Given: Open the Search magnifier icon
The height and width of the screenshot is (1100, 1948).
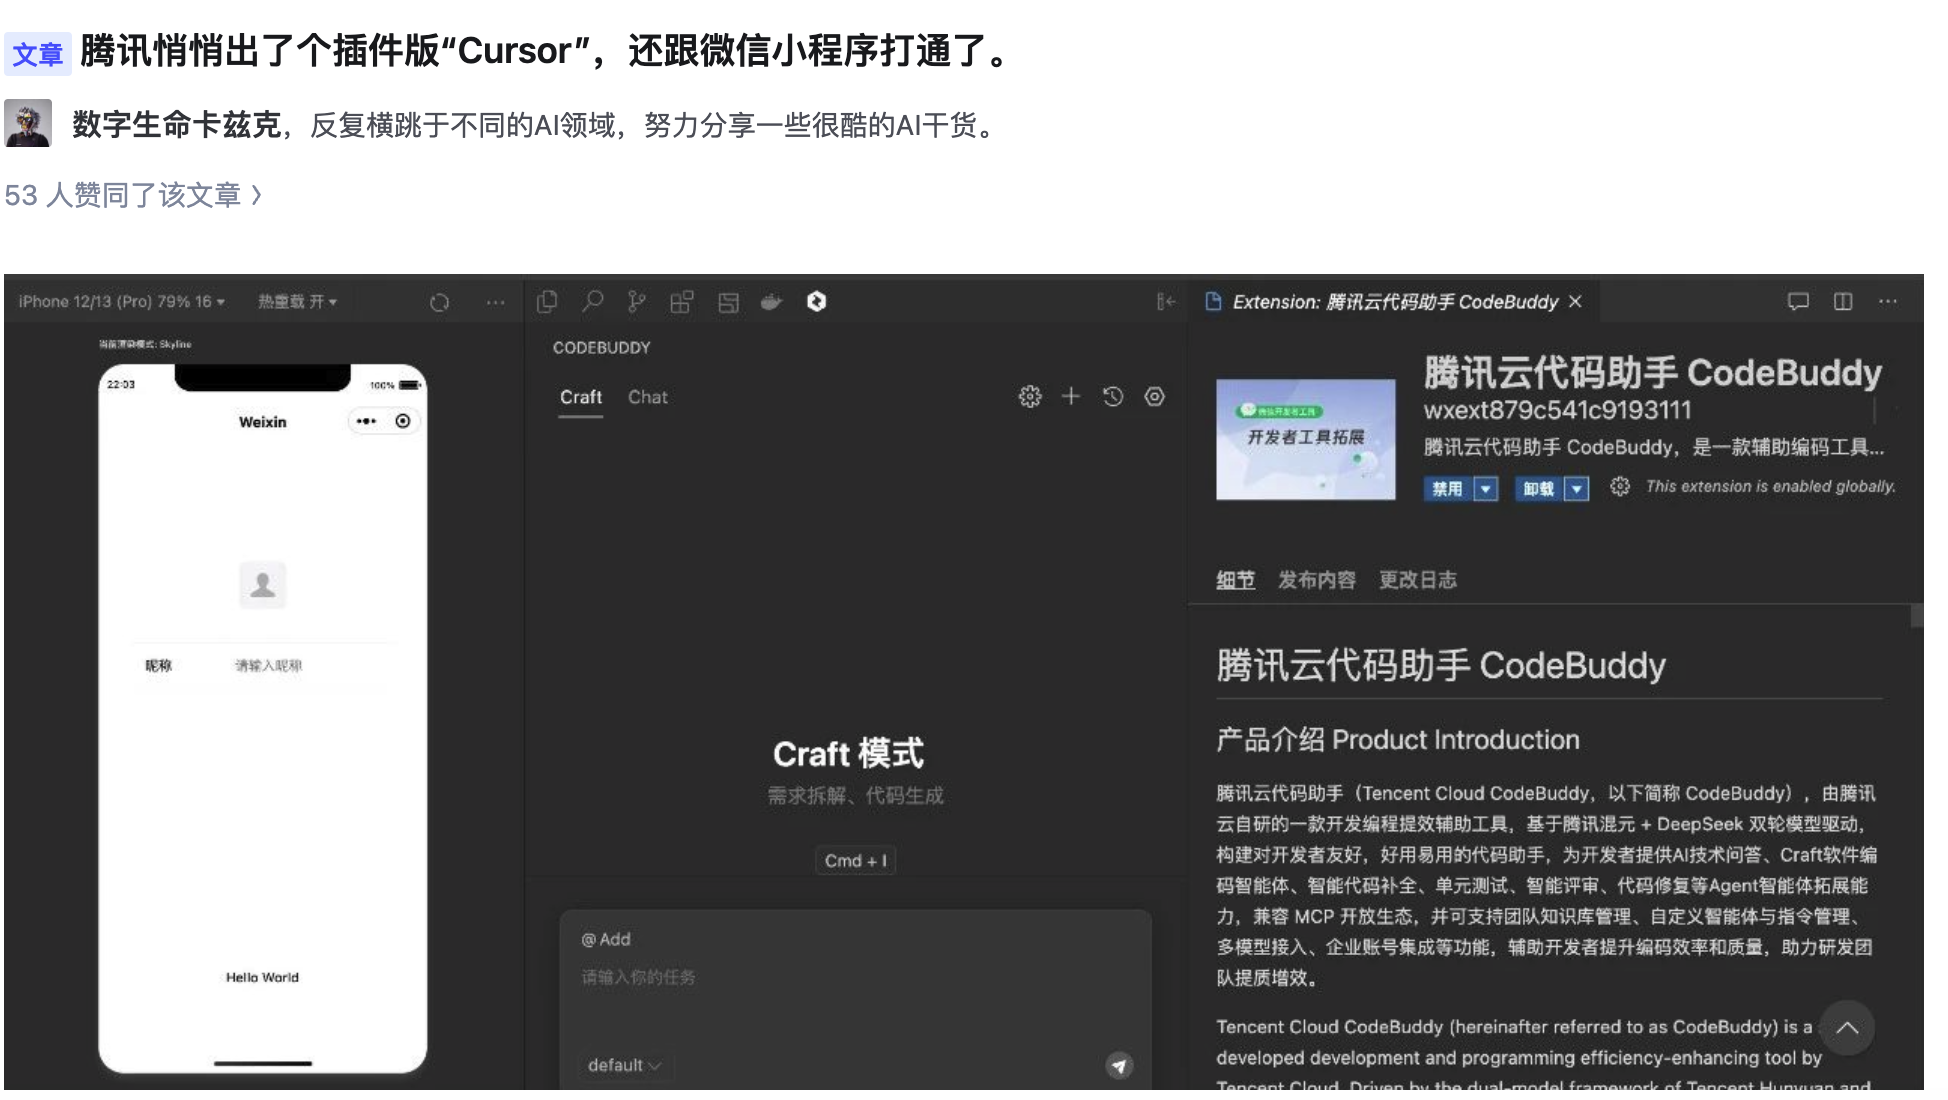Looking at the screenshot, I should [x=593, y=302].
